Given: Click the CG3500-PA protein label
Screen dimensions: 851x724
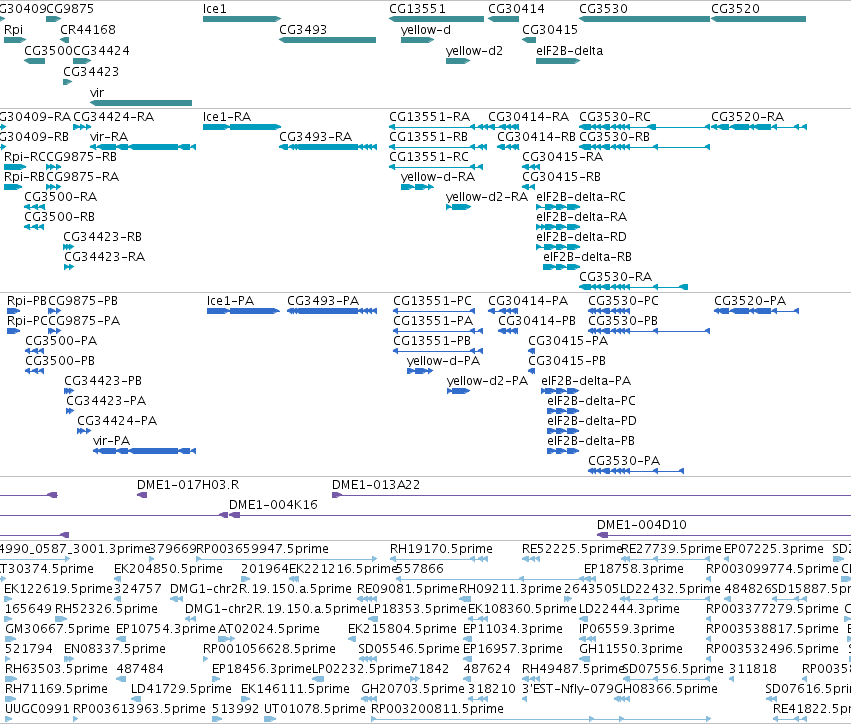Looking at the screenshot, I should coord(61,341).
